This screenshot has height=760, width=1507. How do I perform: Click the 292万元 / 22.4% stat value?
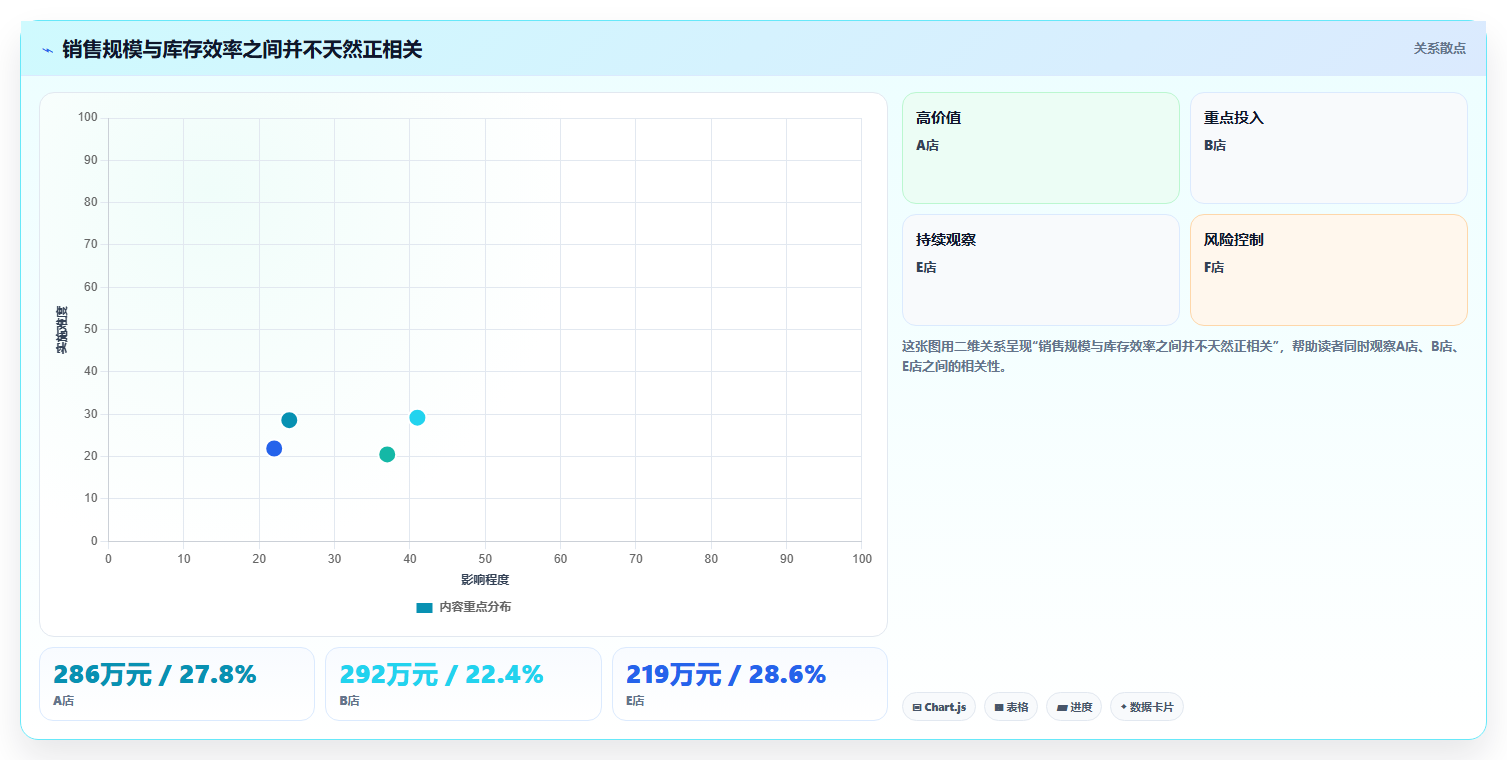(x=442, y=675)
